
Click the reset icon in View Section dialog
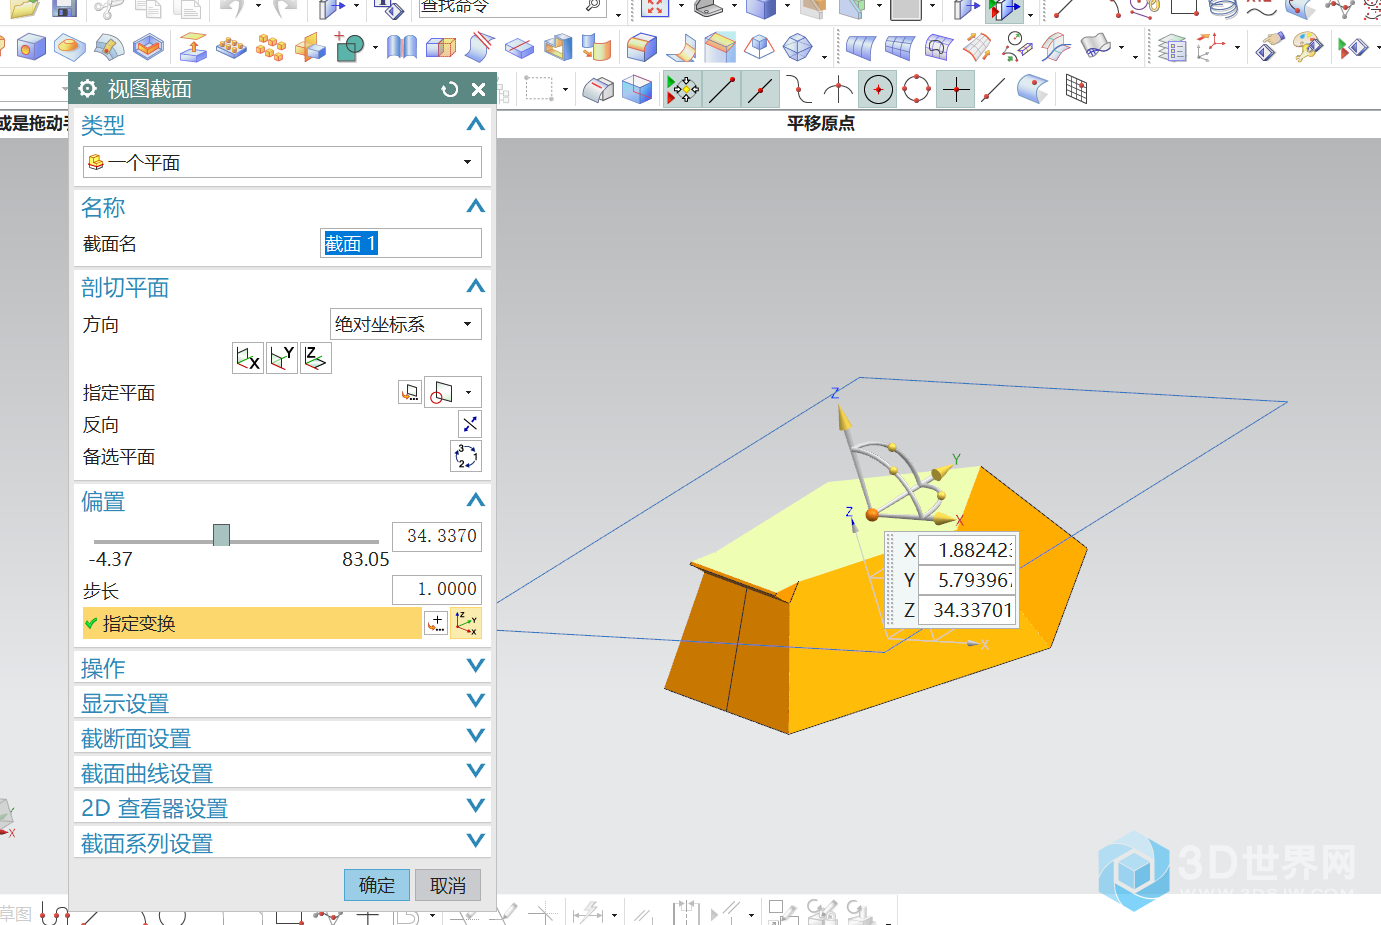pyautogui.click(x=450, y=89)
